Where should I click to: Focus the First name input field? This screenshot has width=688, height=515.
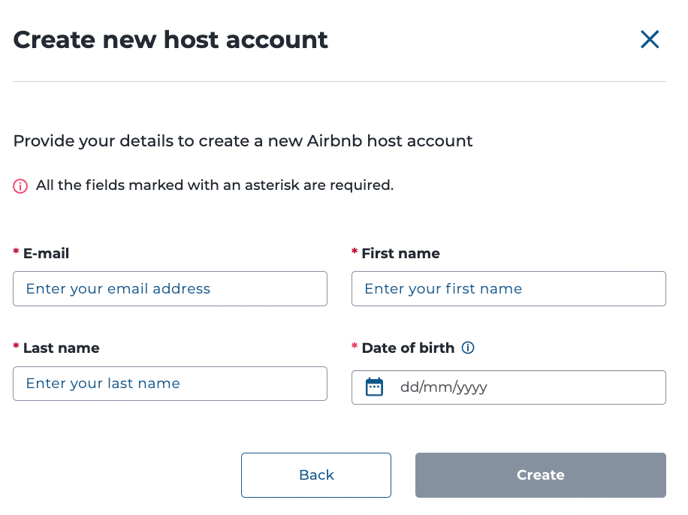(509, 289)
